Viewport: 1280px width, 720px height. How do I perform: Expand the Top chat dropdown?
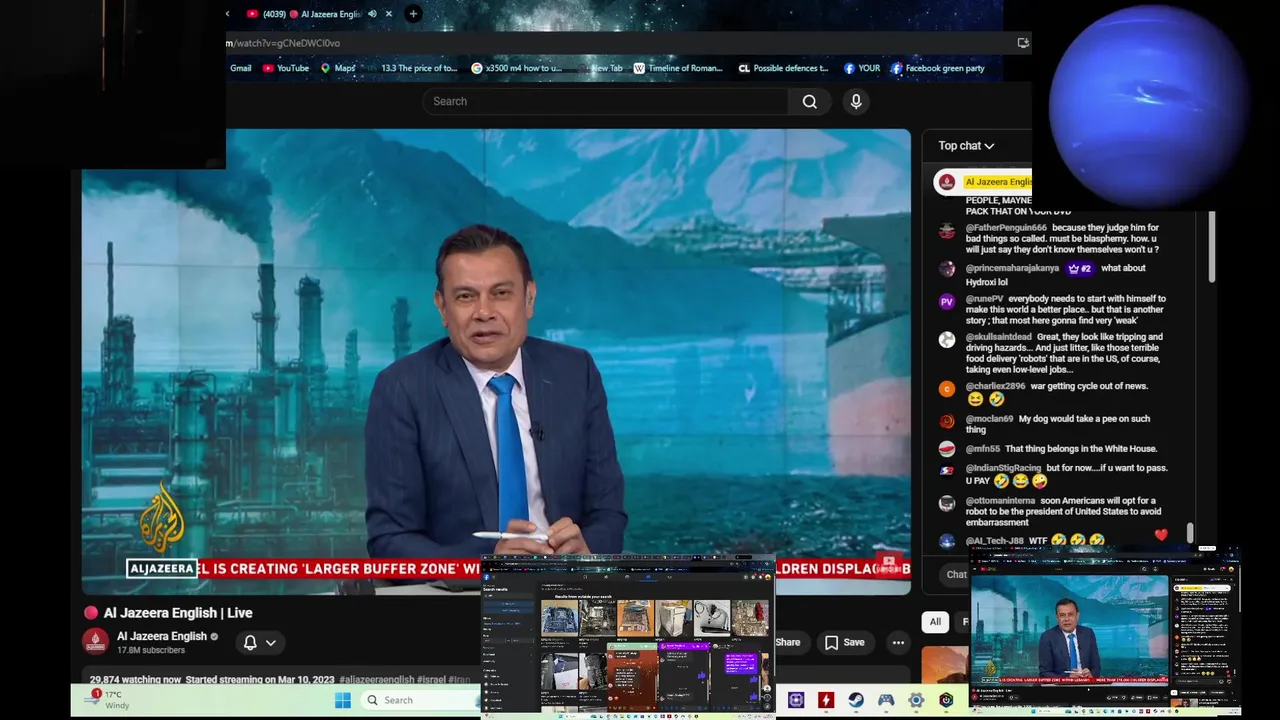coord(966,146)
